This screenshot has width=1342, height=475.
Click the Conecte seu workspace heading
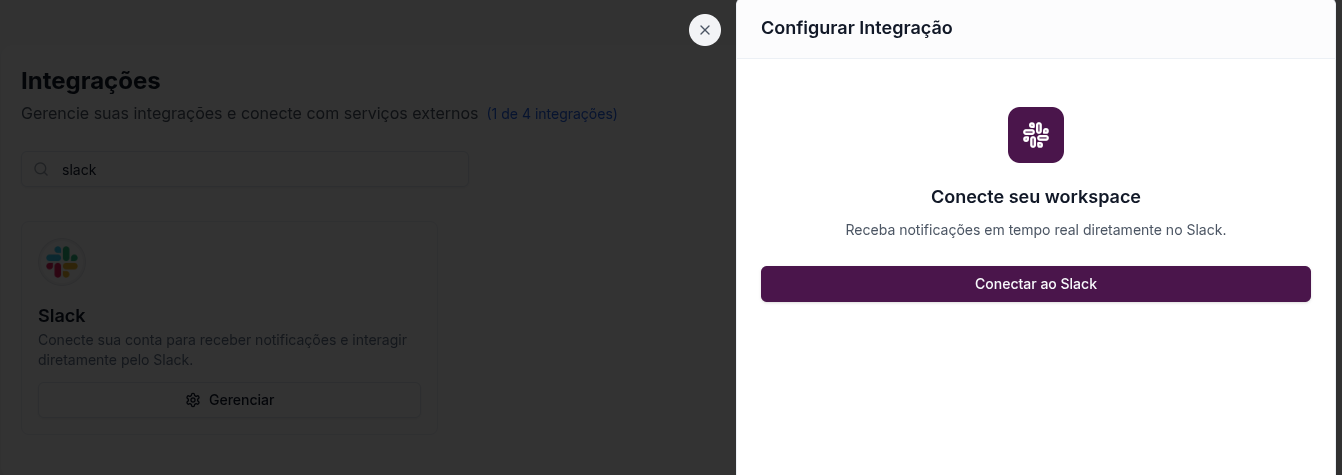[x=1035, y=197]
